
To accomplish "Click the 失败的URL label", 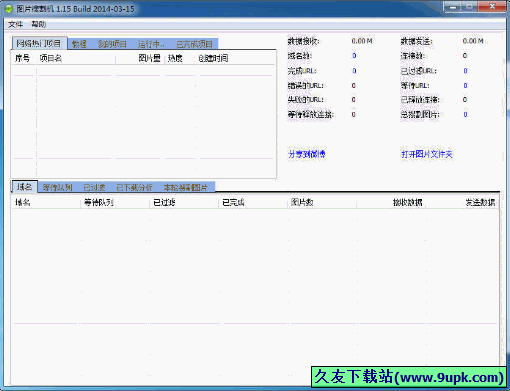I will pos(305,100).
